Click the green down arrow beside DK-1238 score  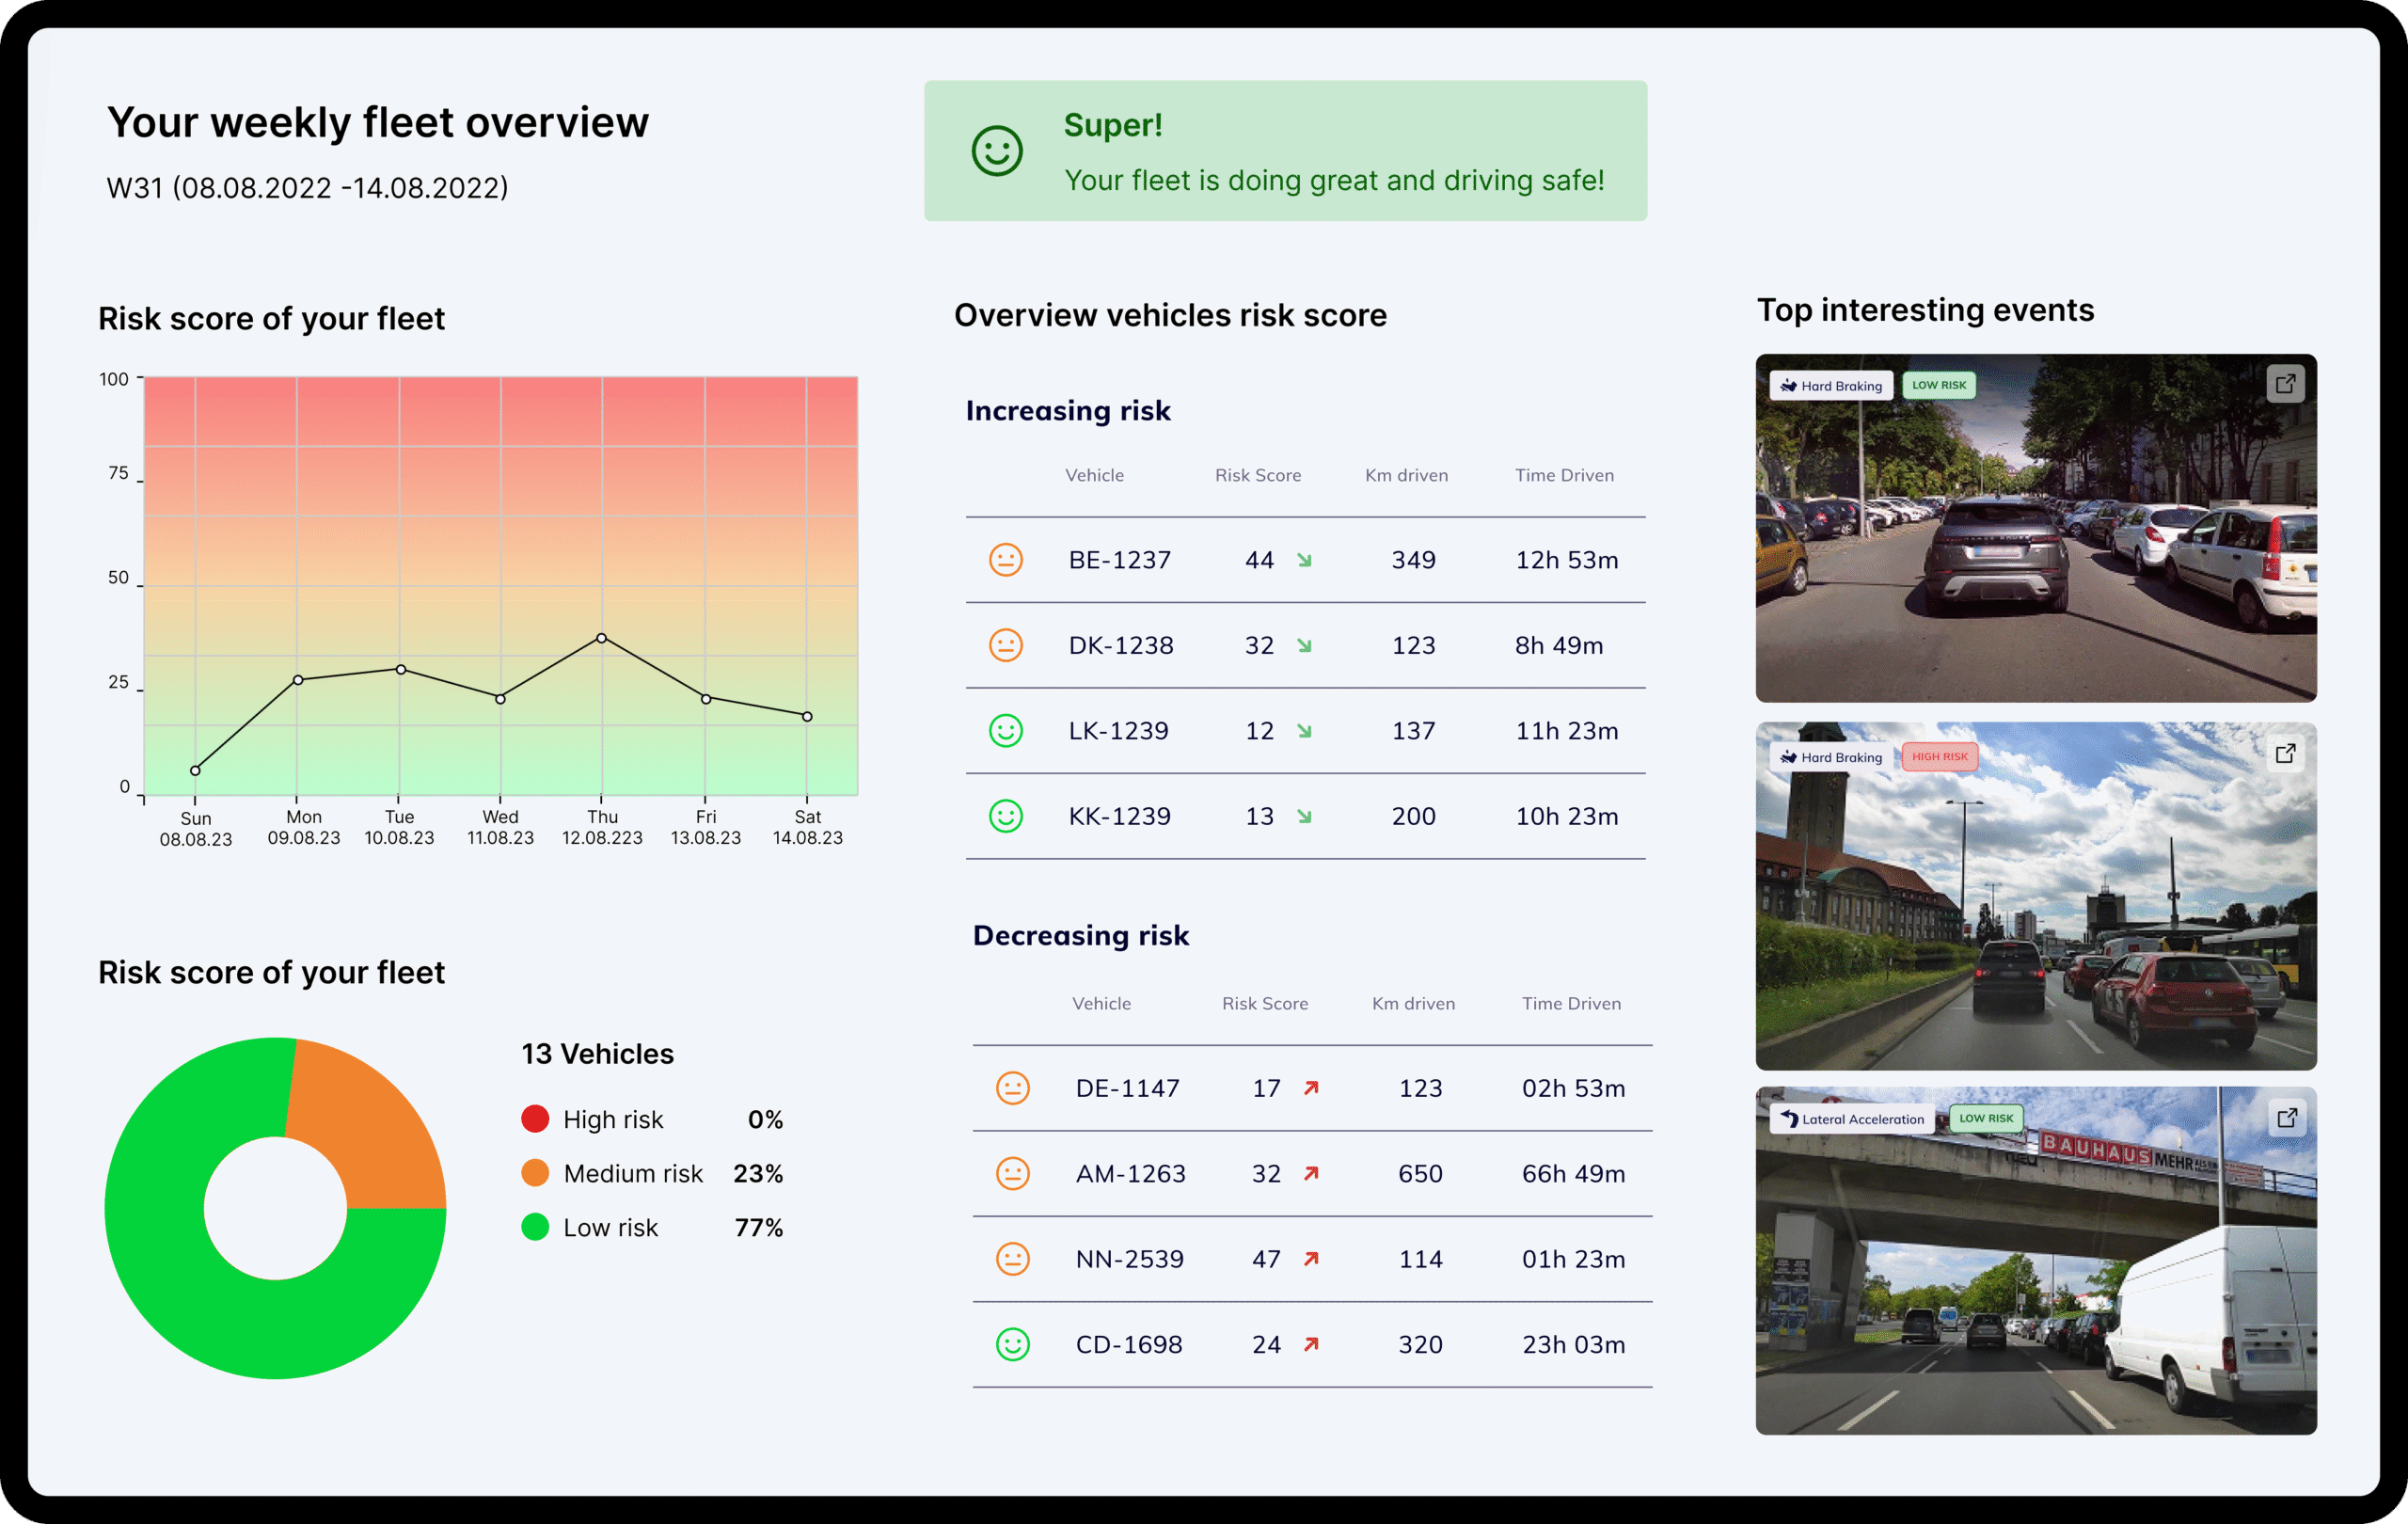point(1304,646)
